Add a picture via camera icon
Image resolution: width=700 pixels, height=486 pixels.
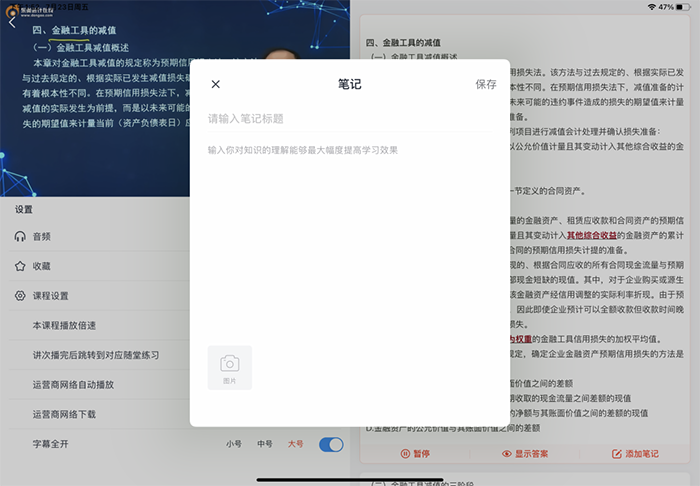pos(230,367)
